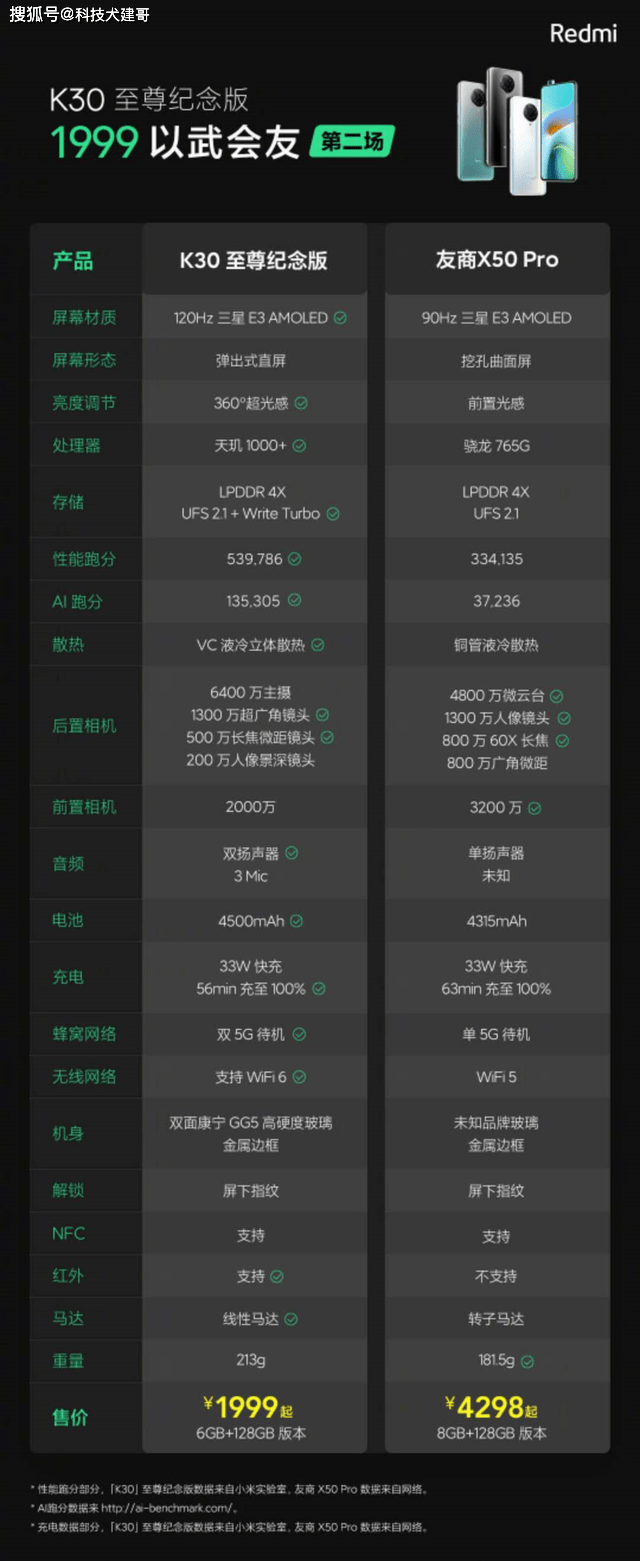The width and height of the screenshot is (640, 1561).
Task: Click the ¥1999 price text
Action: 247,1407
